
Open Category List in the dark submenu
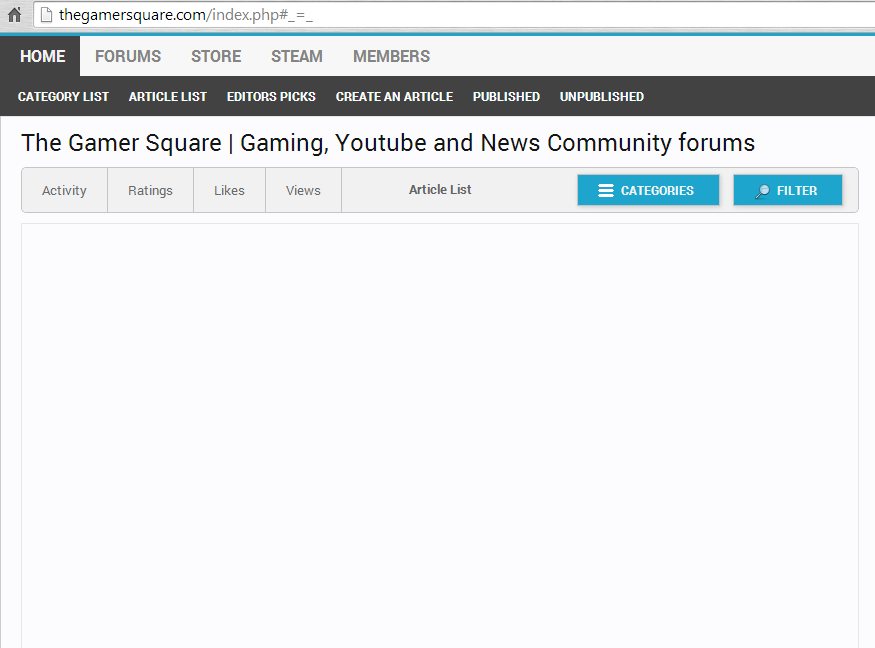coord(63,97)
